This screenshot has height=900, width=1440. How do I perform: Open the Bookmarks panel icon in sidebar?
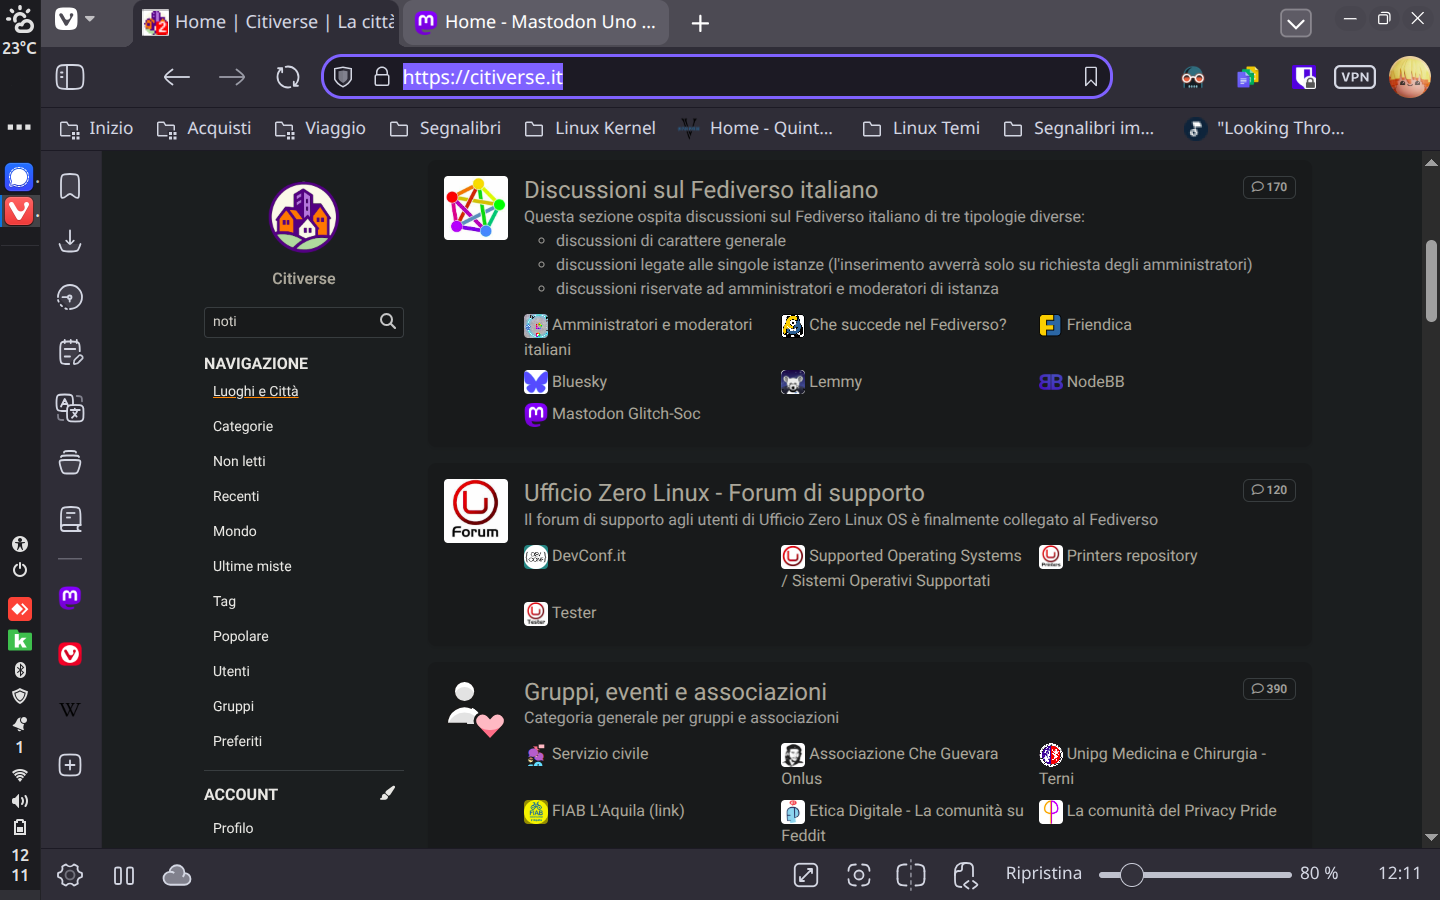point(70,186)
